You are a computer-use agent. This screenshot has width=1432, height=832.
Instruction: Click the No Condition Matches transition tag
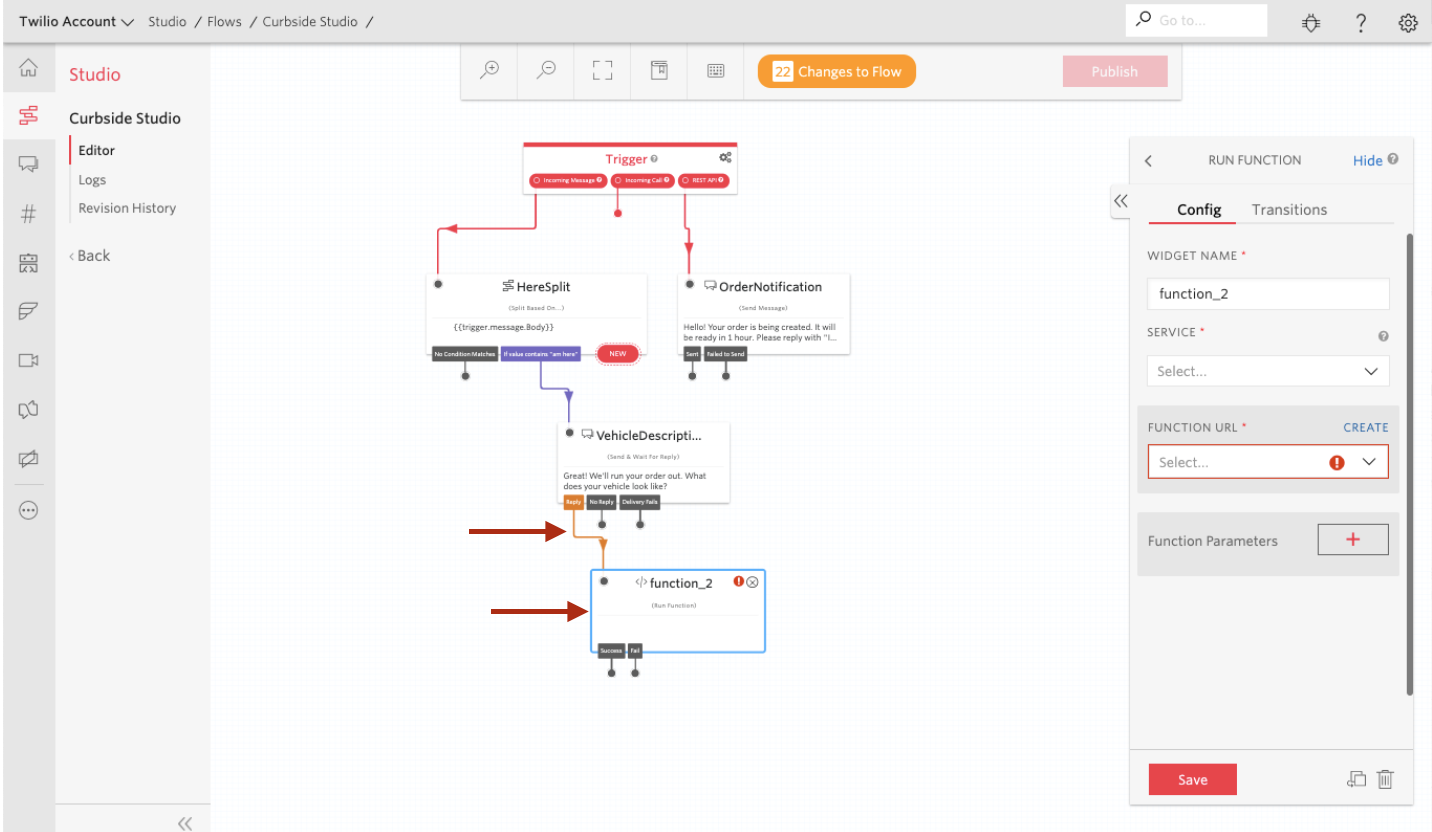(465, 354)
